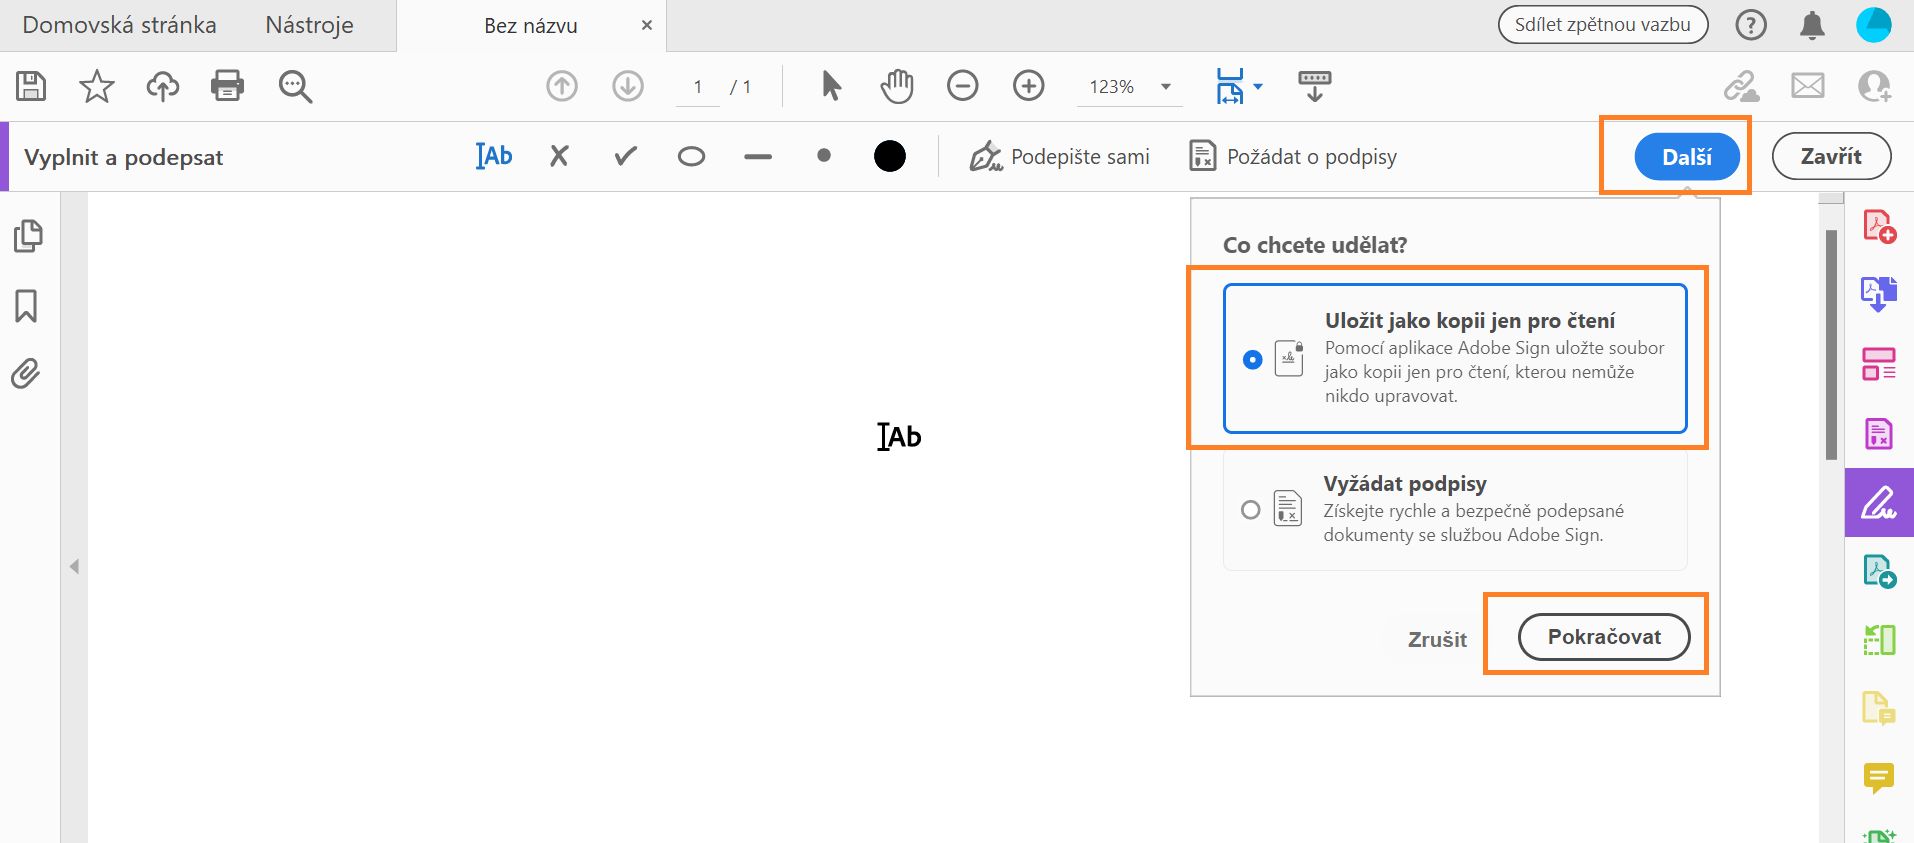Screen dimensions: 1914x843
Task: Open the user profile avatar
Action: 1874,25
